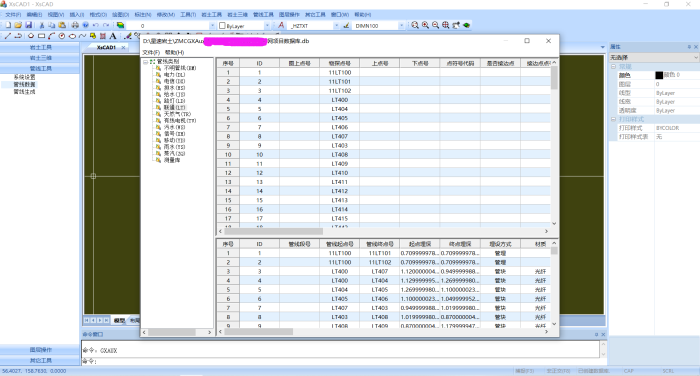Select the 天然气 (TR) tree item
This screenshot has height=376, width=700.
(177, 114)
